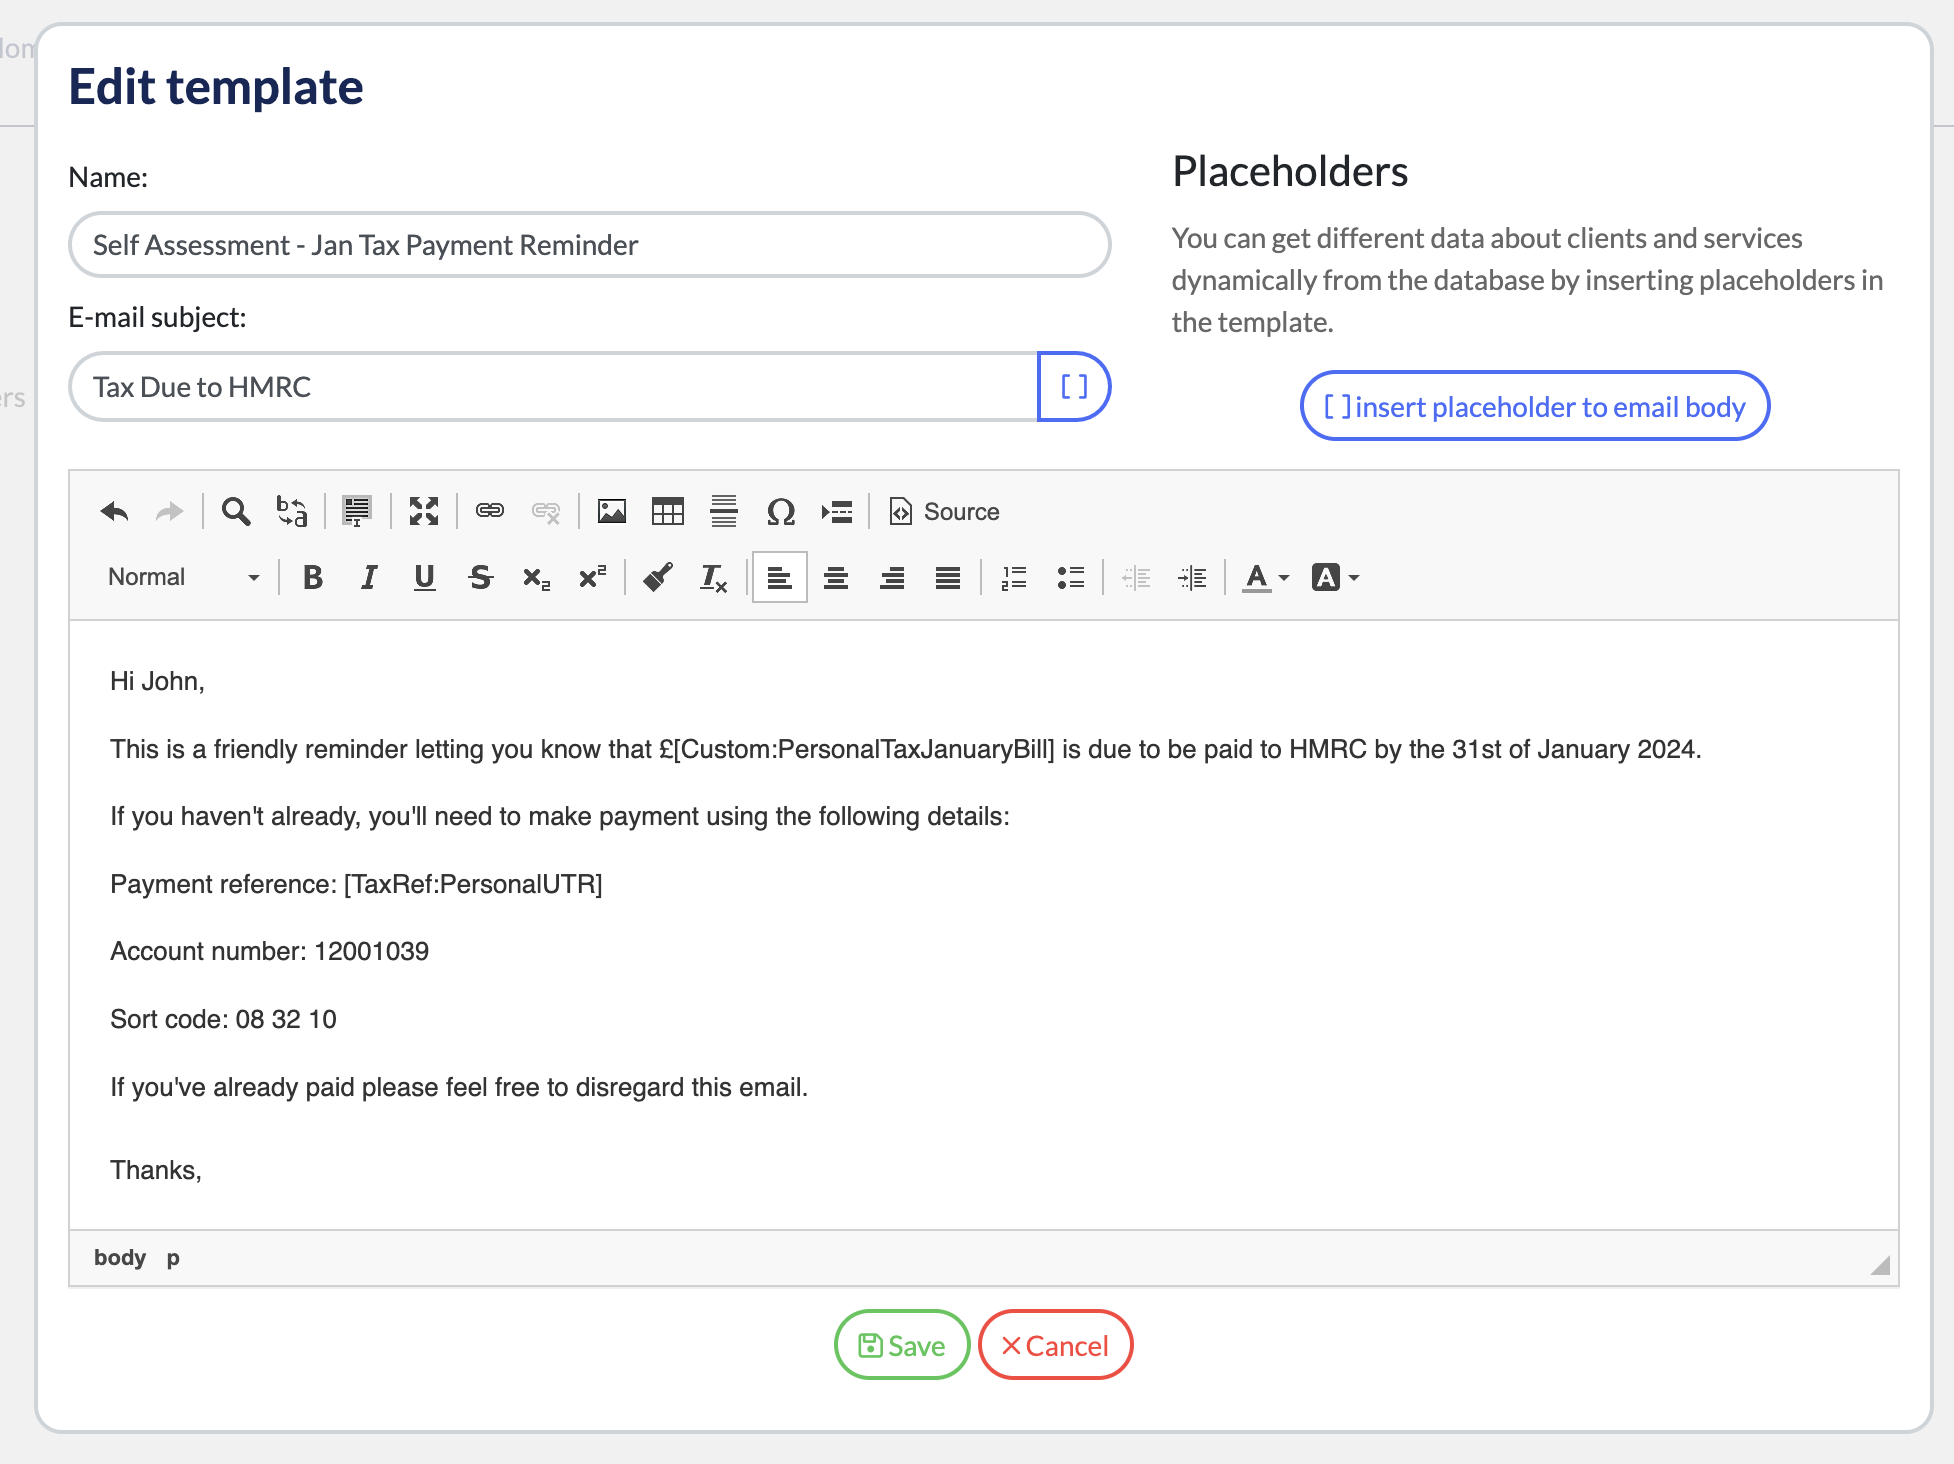Click the editor resize handle corner
1954x1464 pixels.
tap(1880, 1265)
